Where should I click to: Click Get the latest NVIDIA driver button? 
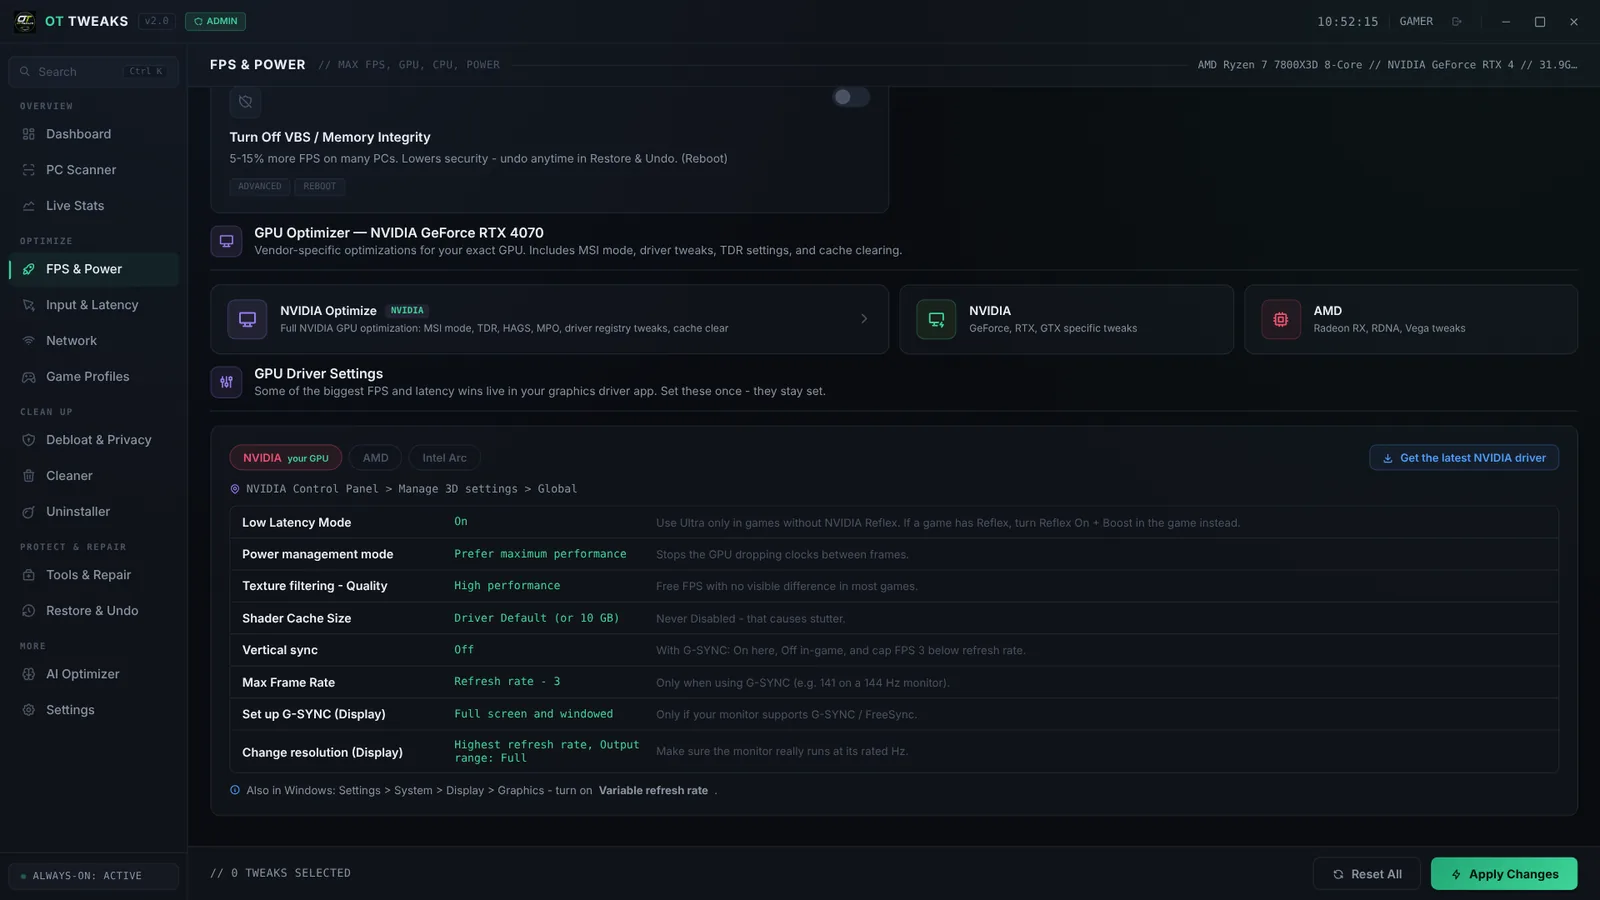(1464, 458)
